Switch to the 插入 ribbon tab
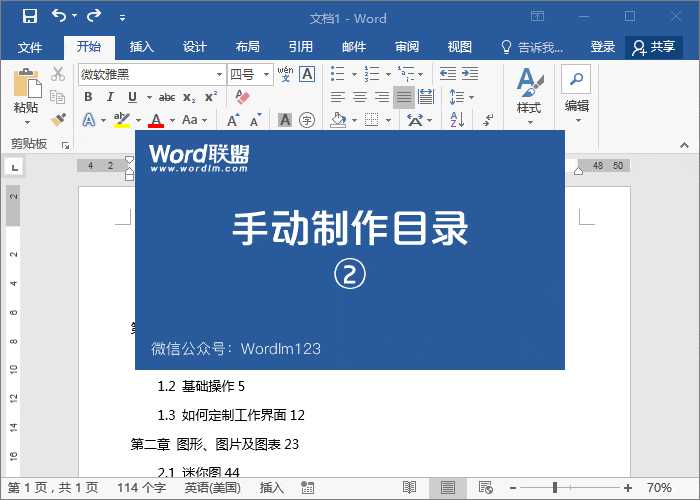Image resolution: width=700 pixels, height=500 pixels. [142, 47]
